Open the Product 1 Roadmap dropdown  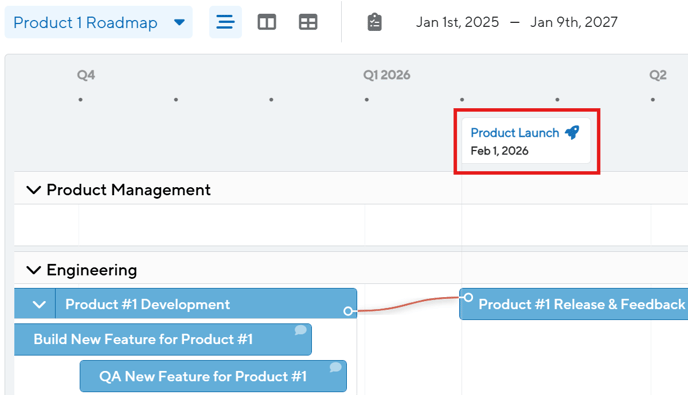[98, 22]
